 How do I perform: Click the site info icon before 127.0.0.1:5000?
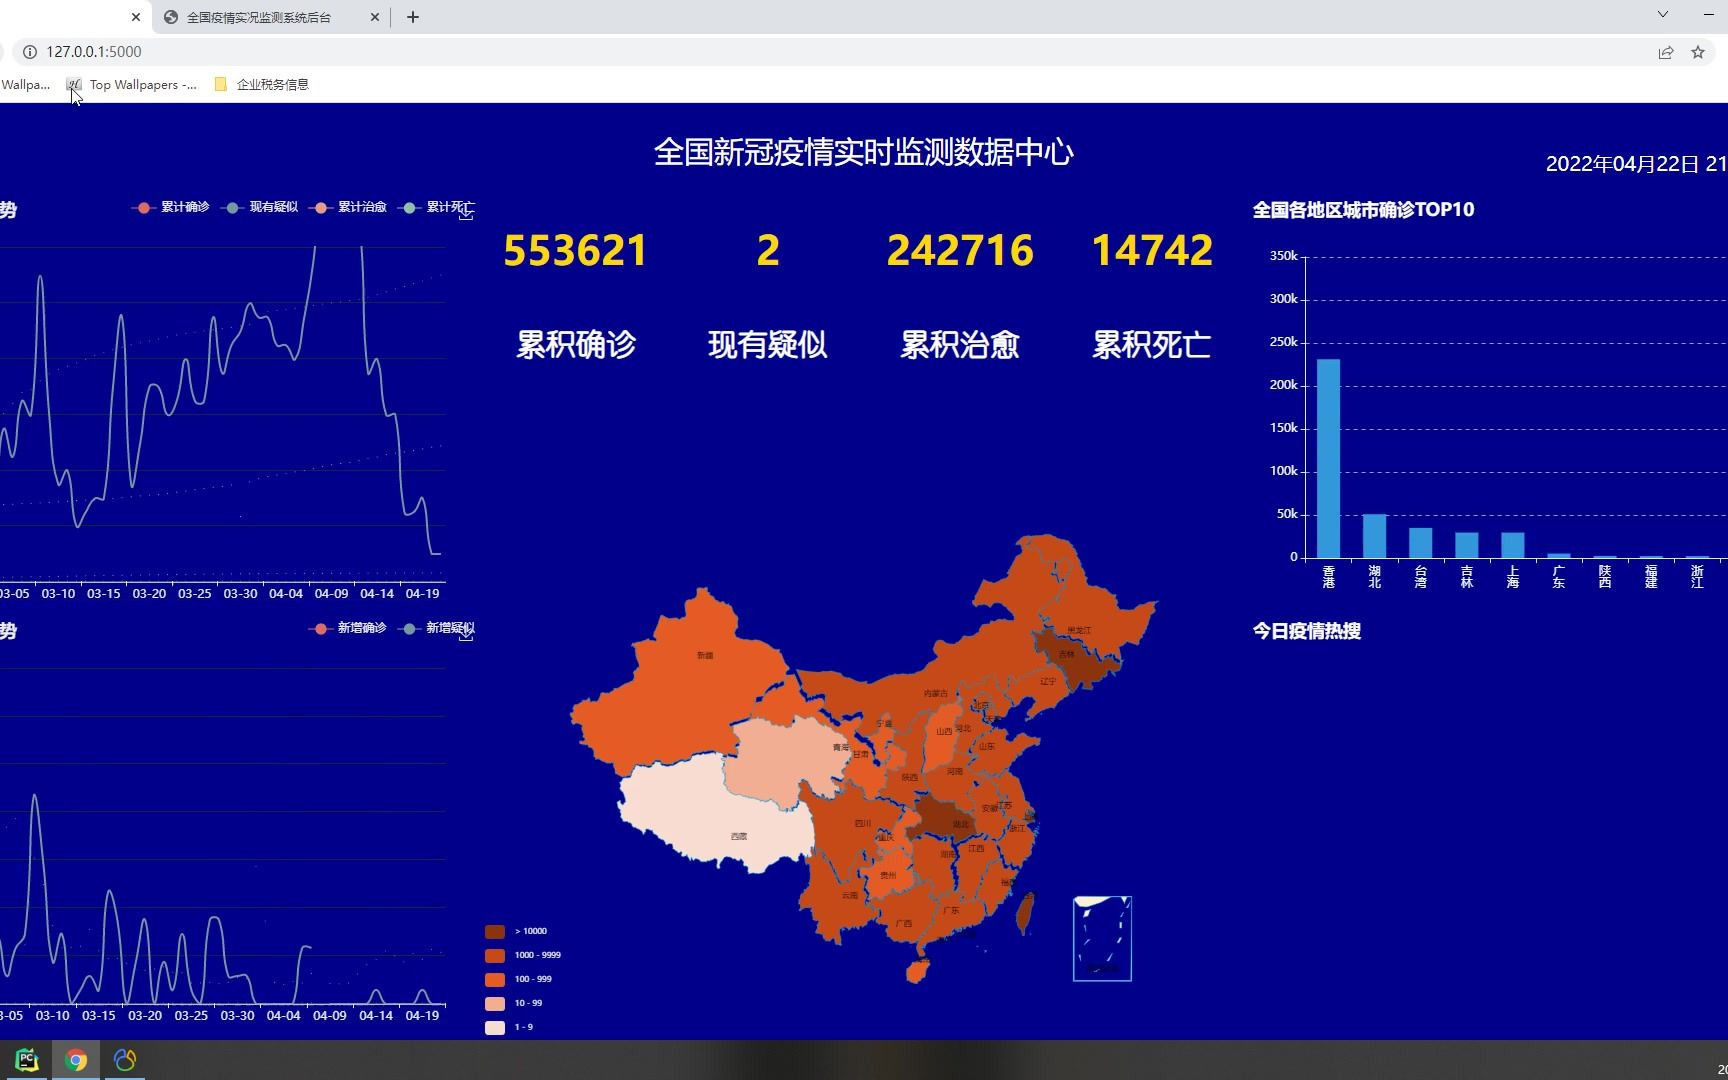31,52
